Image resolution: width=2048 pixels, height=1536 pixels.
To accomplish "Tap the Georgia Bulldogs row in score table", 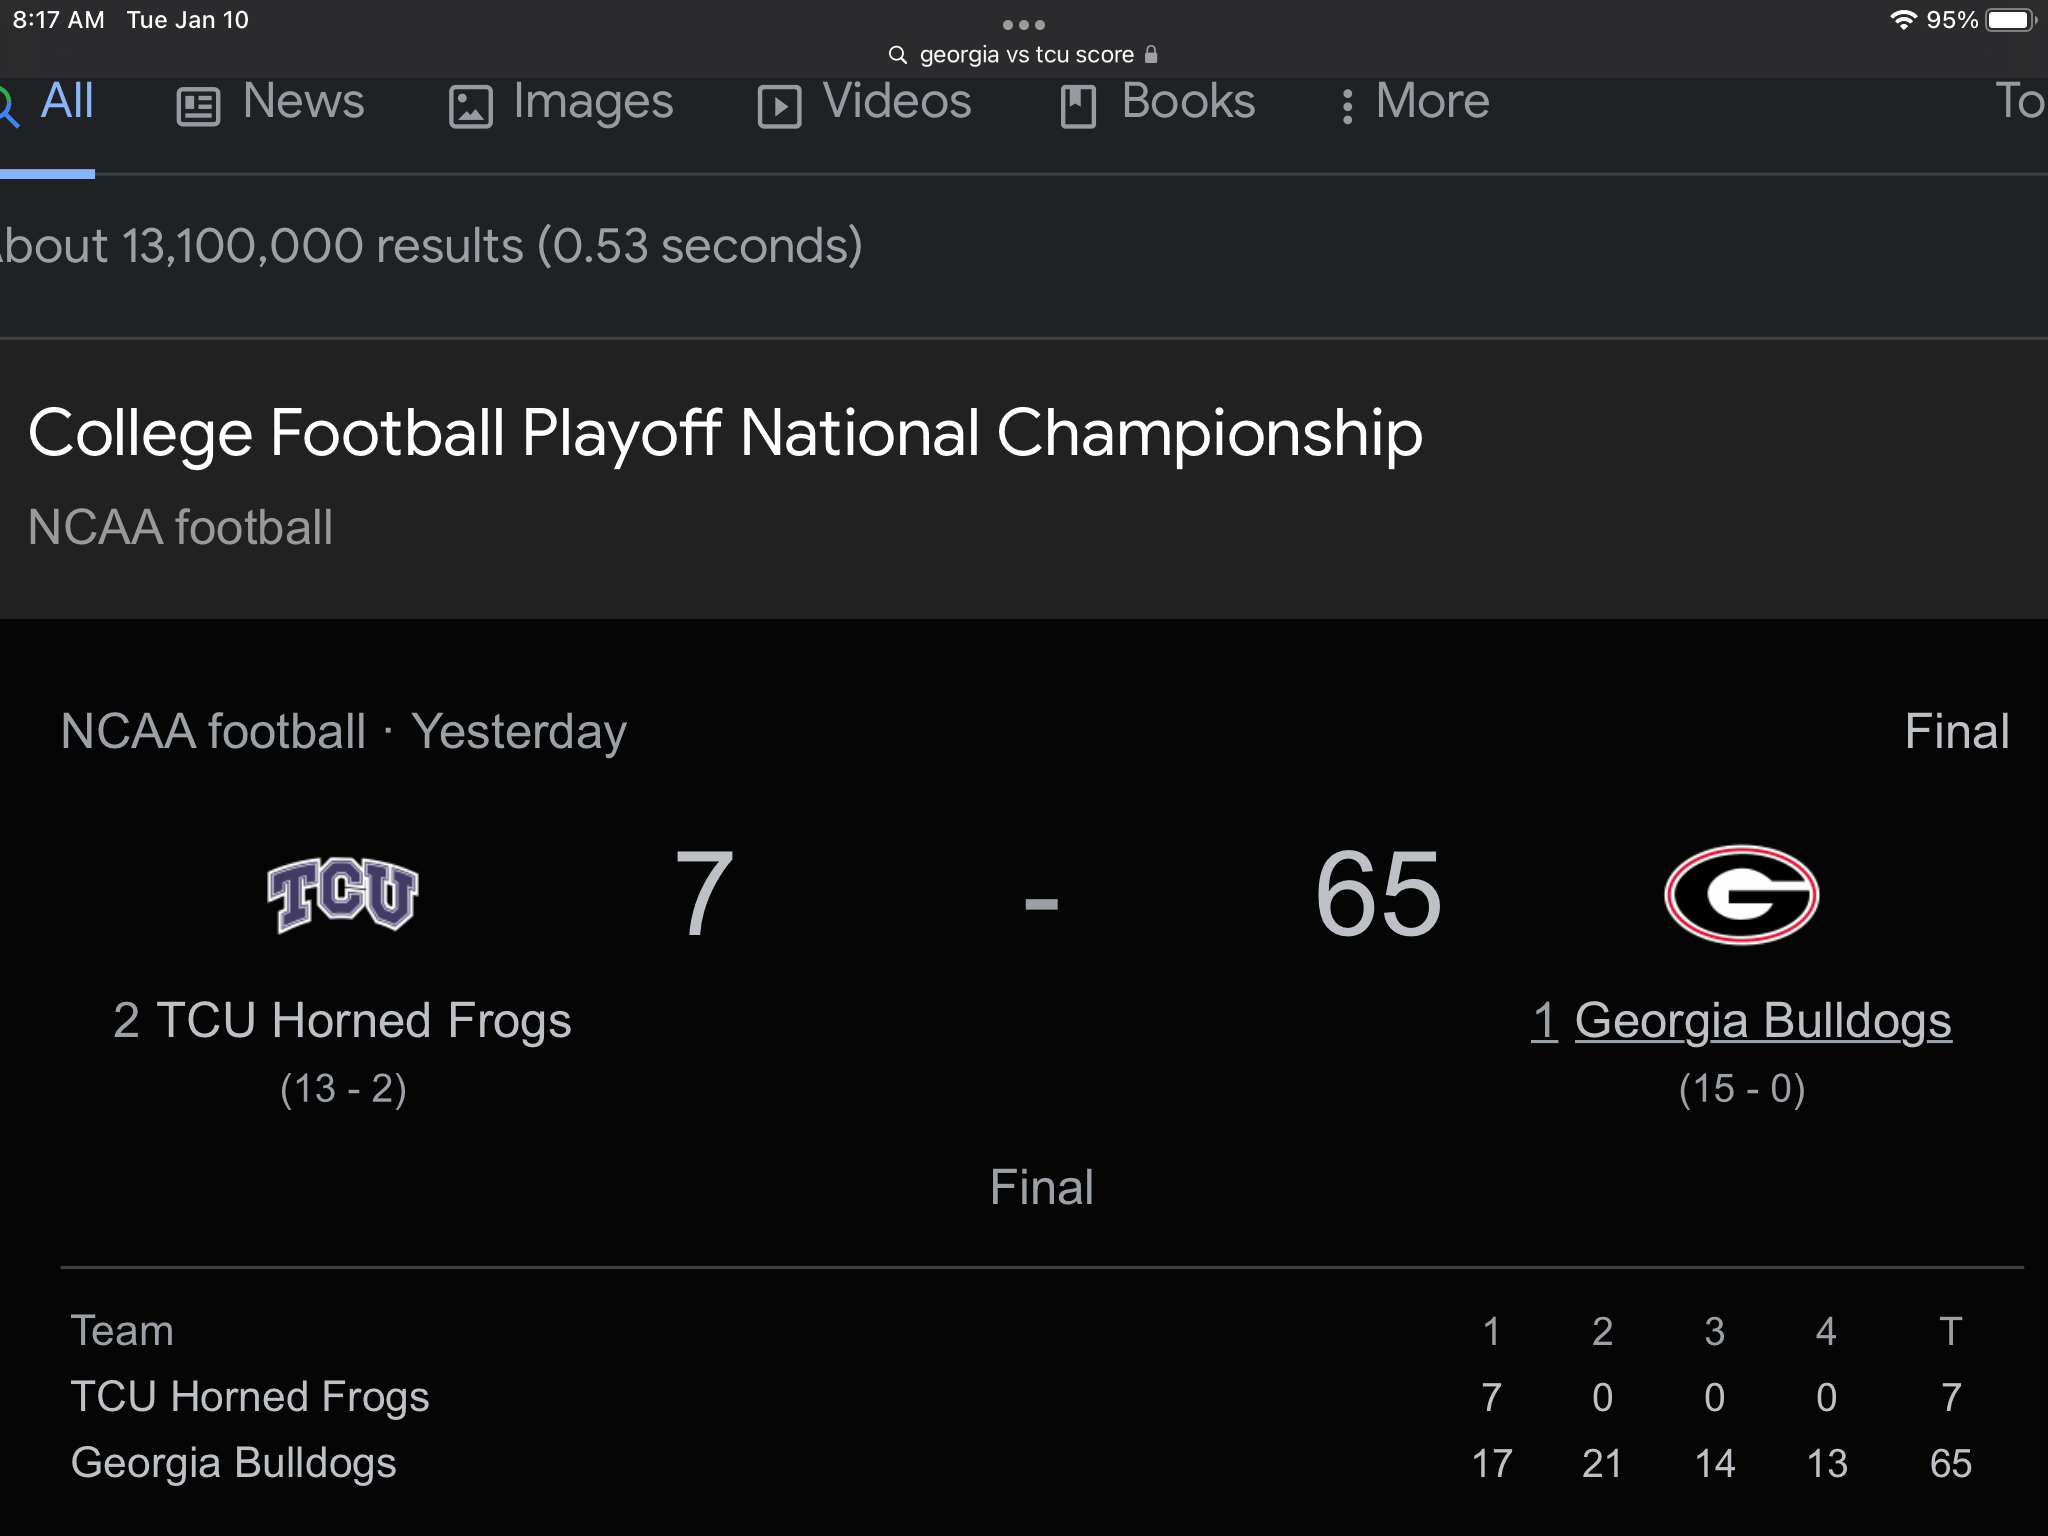I will [234, 1463].
